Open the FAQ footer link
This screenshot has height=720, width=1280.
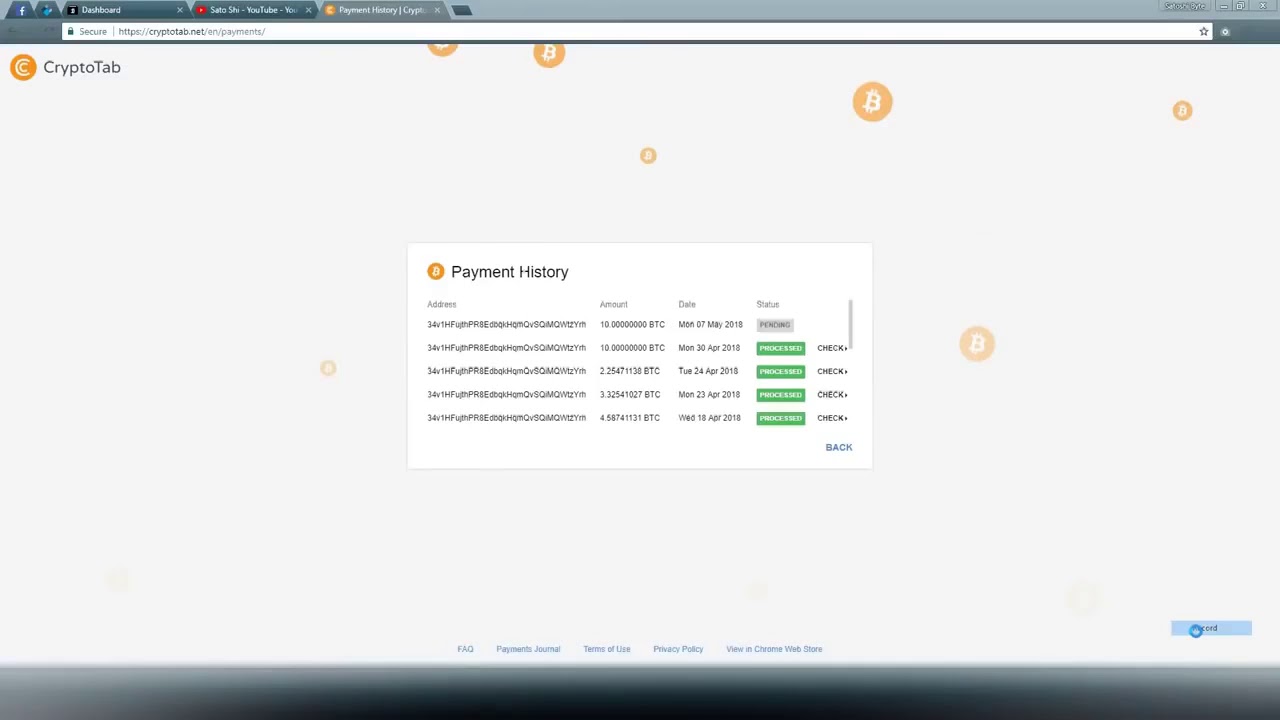tap(465, 649)
